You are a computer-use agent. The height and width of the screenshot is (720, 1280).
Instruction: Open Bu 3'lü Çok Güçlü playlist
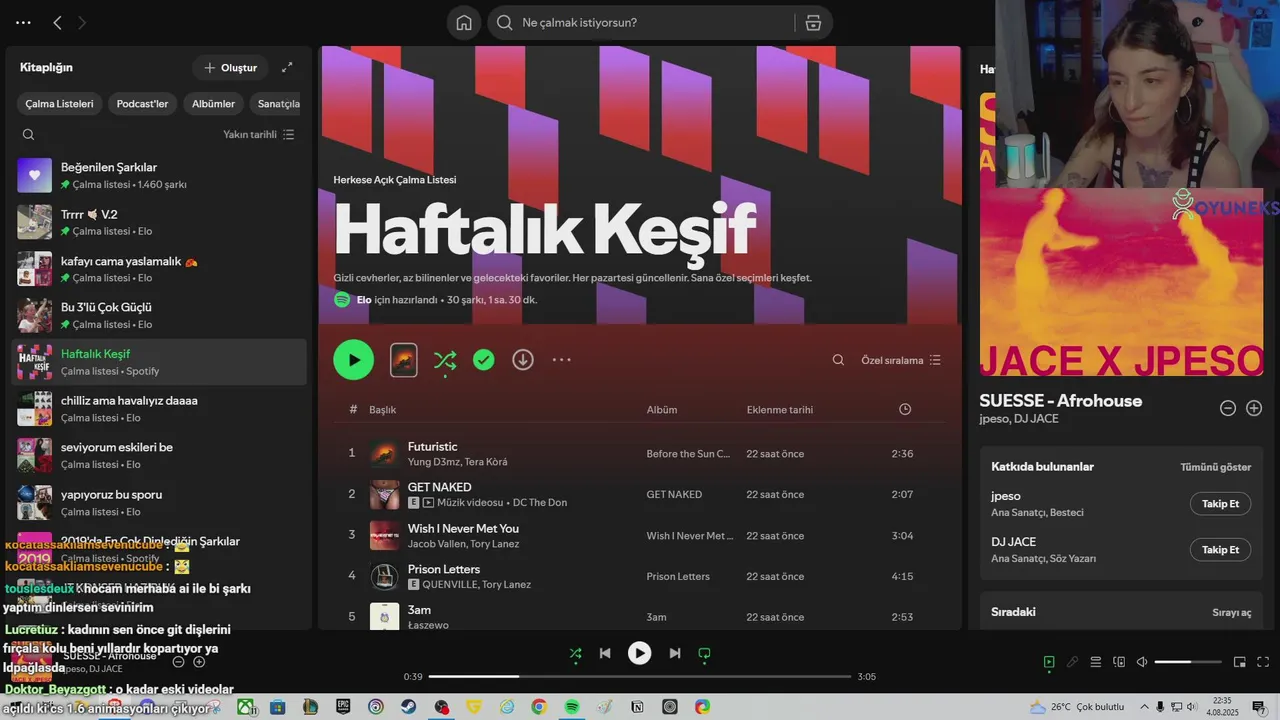click(x=161, y=315)
